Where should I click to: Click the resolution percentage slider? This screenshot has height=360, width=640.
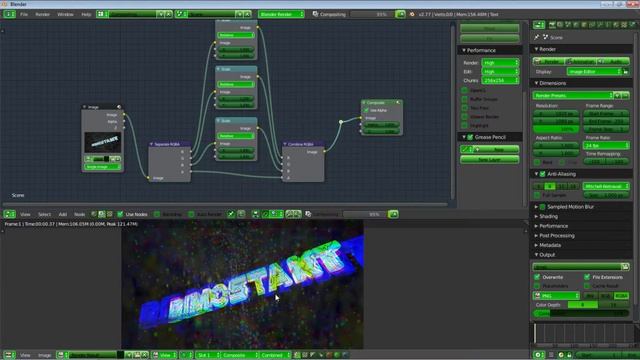(x=556, y=129)
